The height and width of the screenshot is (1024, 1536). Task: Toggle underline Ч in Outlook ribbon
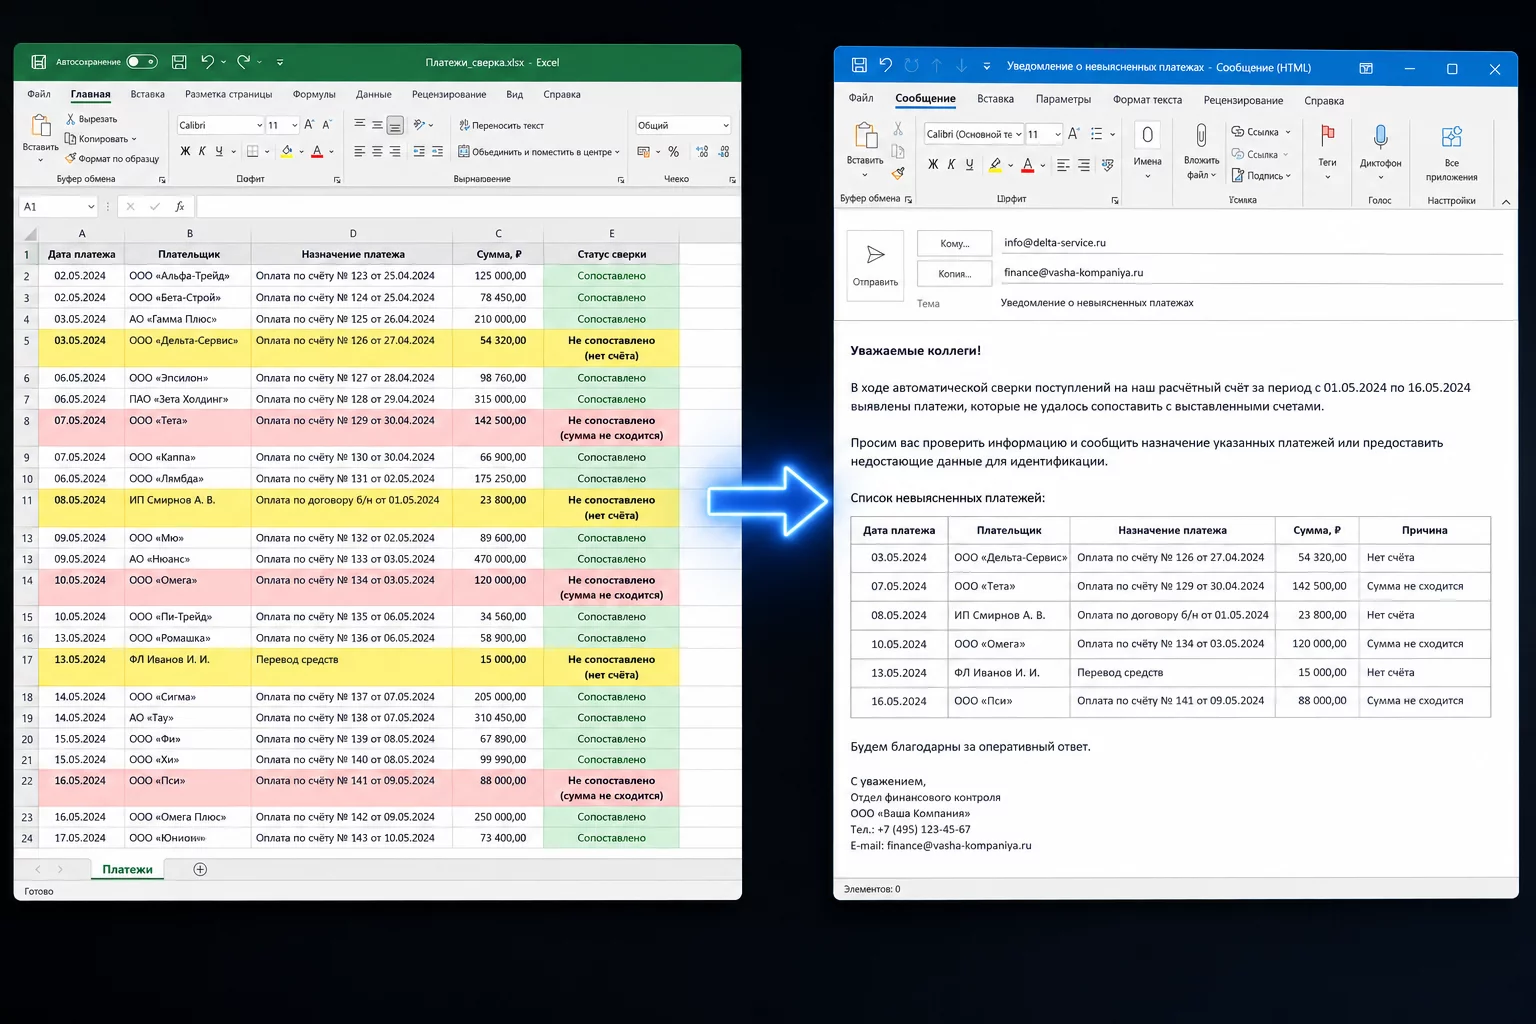click(x=969, y=165)
